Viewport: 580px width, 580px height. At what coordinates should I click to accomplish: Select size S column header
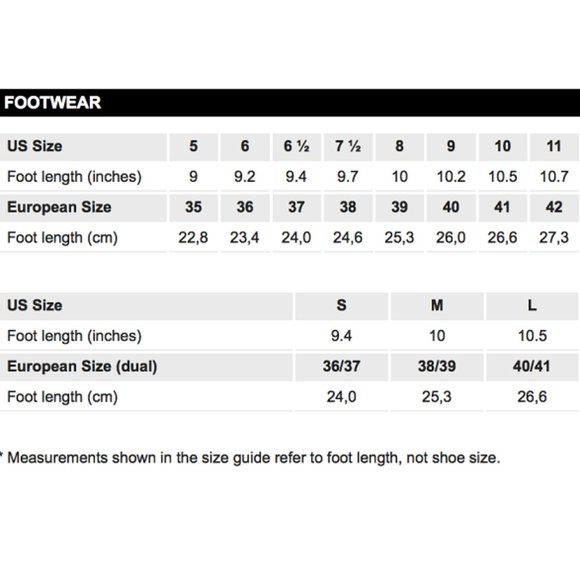pos(341,306)
